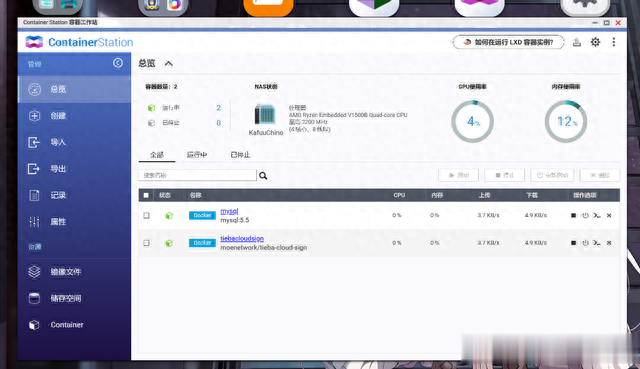Open the settings gear in ContainerStation header

click(596, 42)
